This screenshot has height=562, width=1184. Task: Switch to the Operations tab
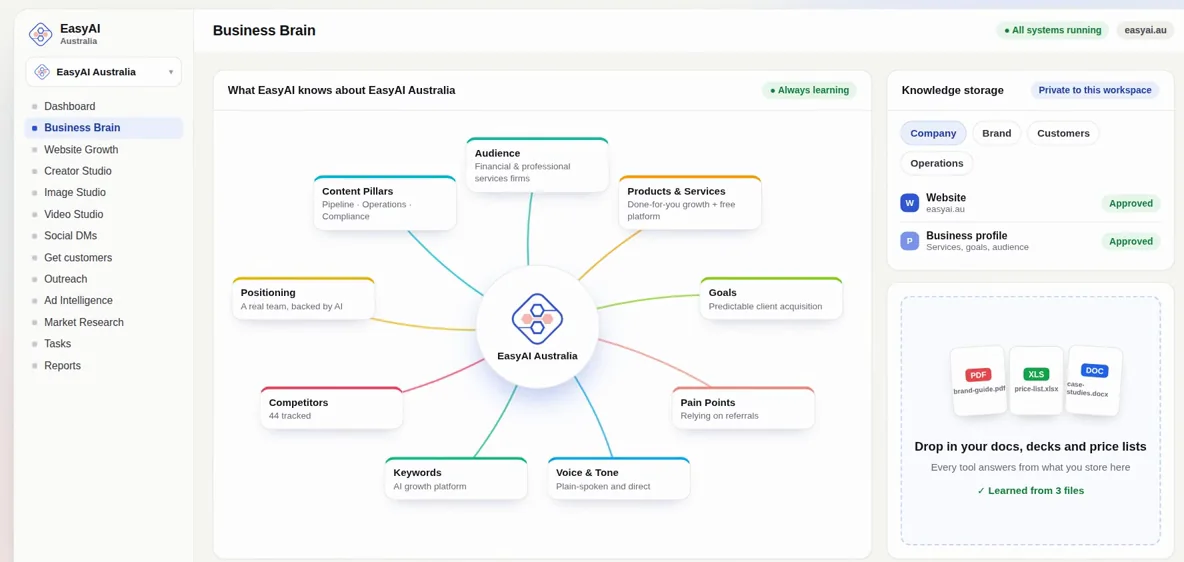click(x=936, y=163)
